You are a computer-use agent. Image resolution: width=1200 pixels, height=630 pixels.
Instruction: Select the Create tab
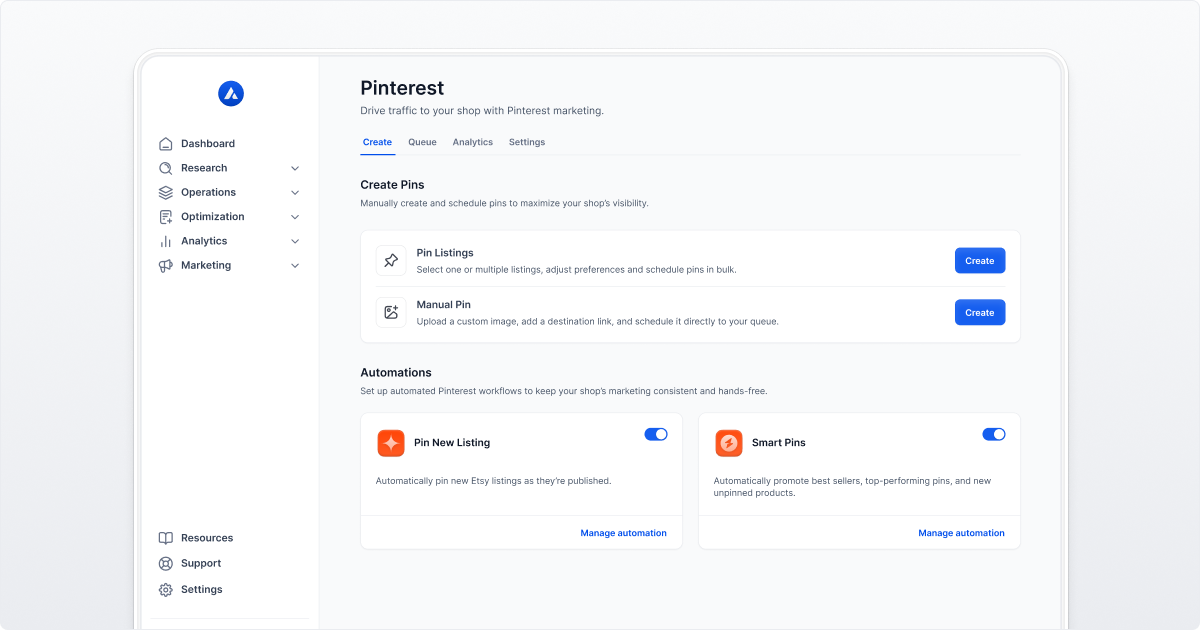(x=377, y=142)
